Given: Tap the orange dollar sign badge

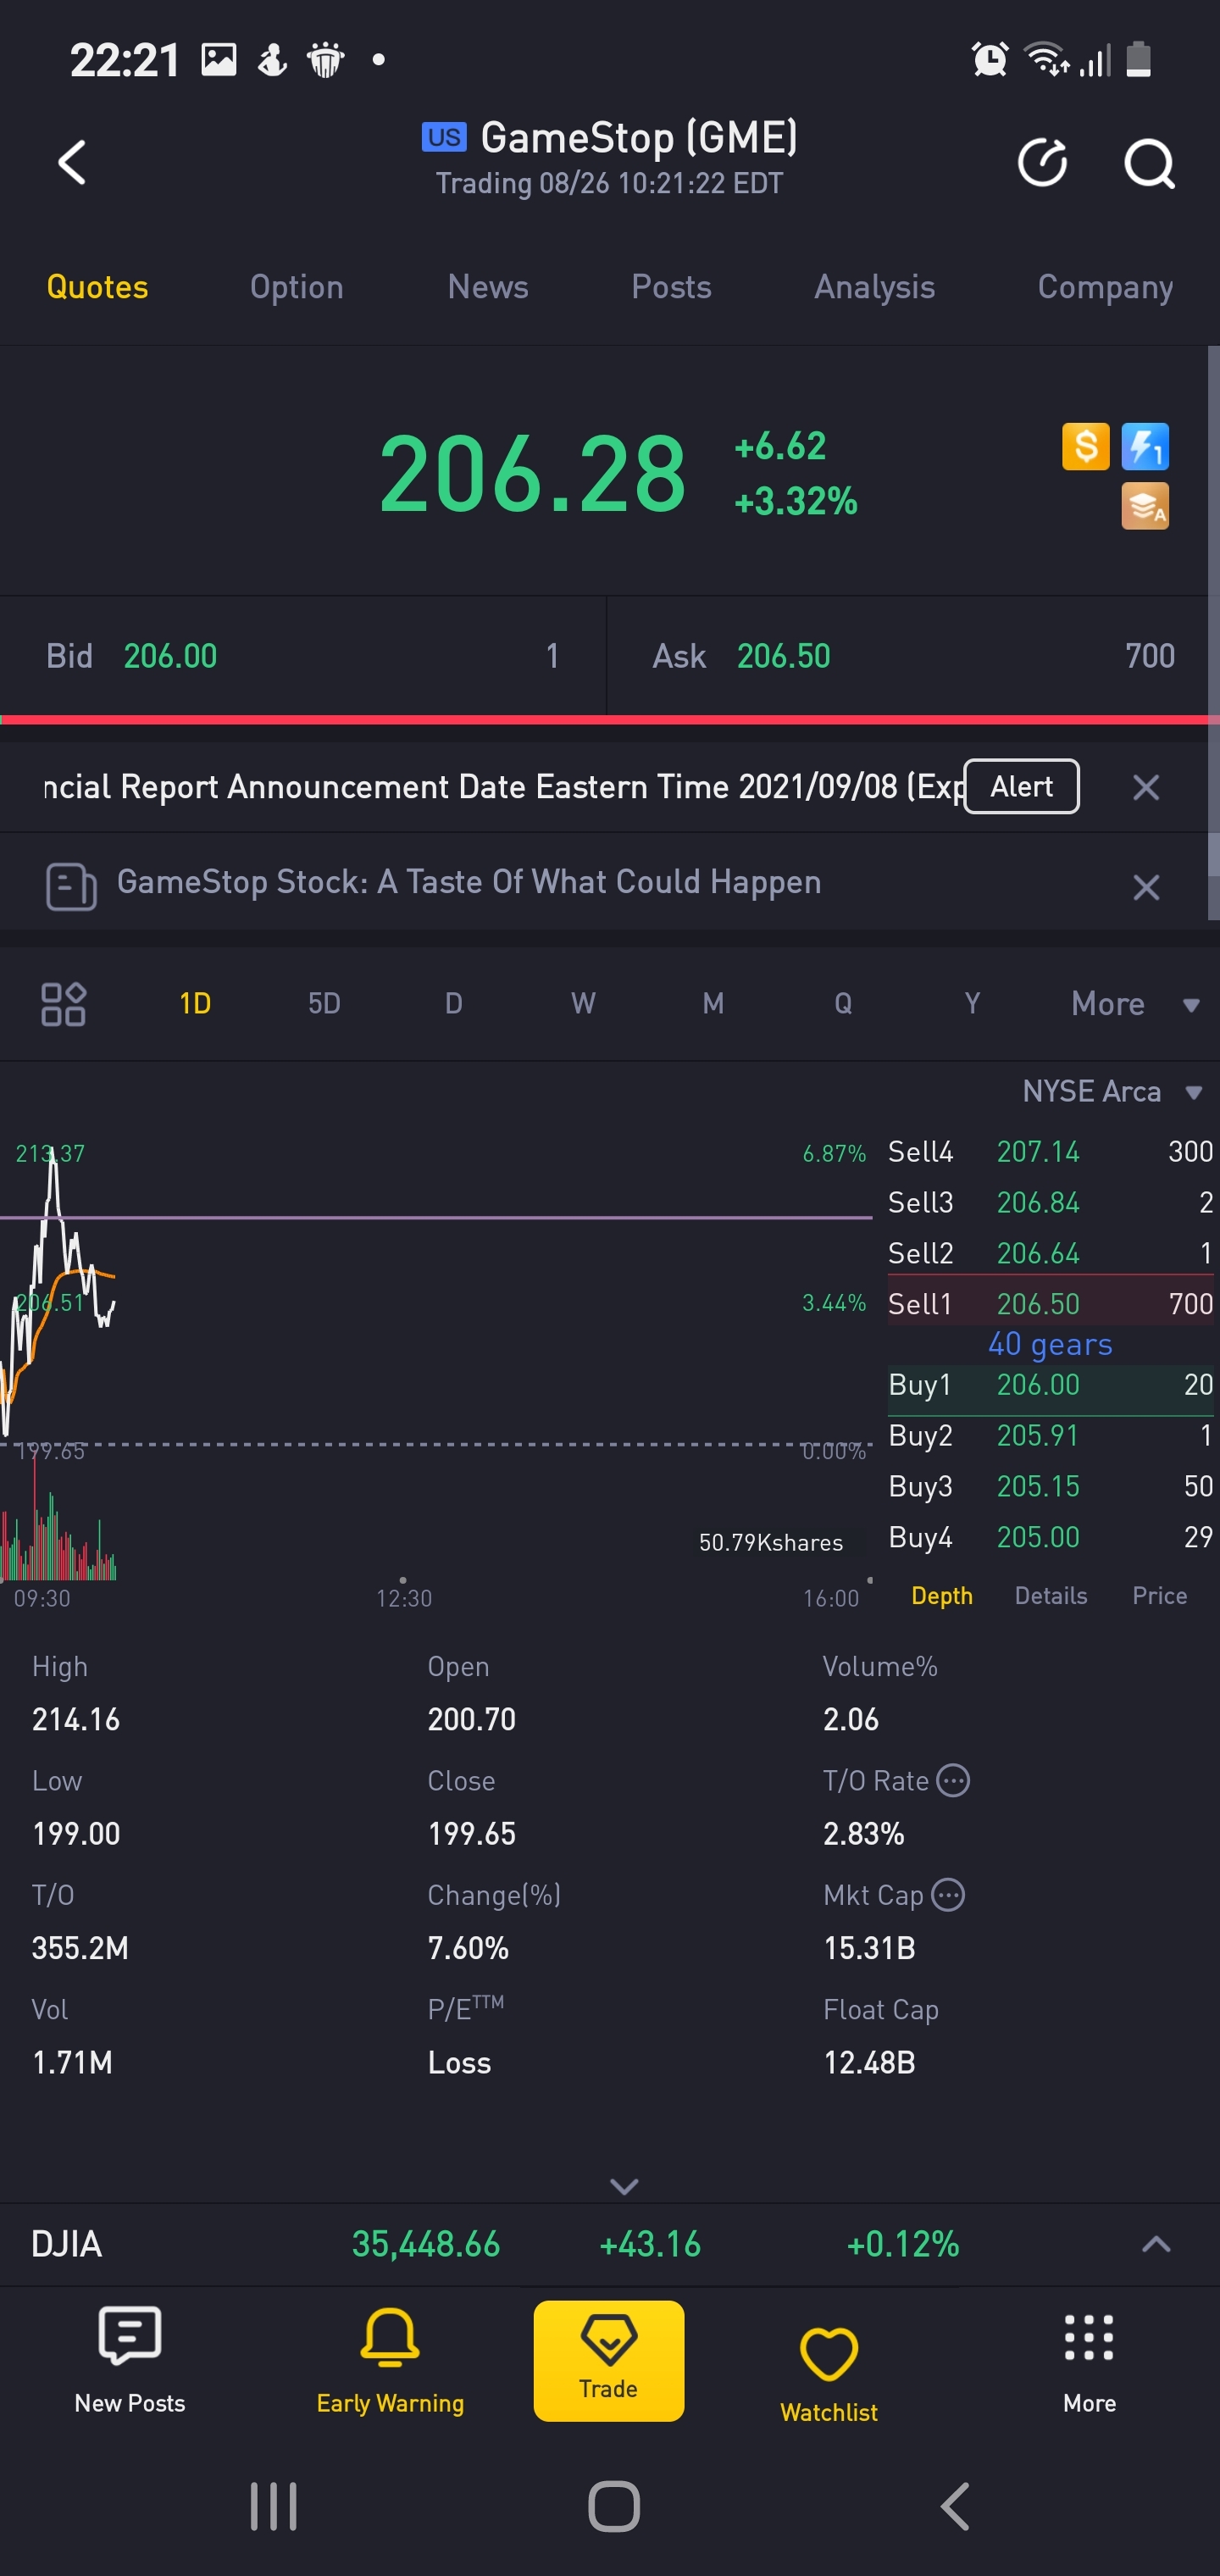Looking at the screenshot, I should pyautogui.click(x=1085, y=446).
